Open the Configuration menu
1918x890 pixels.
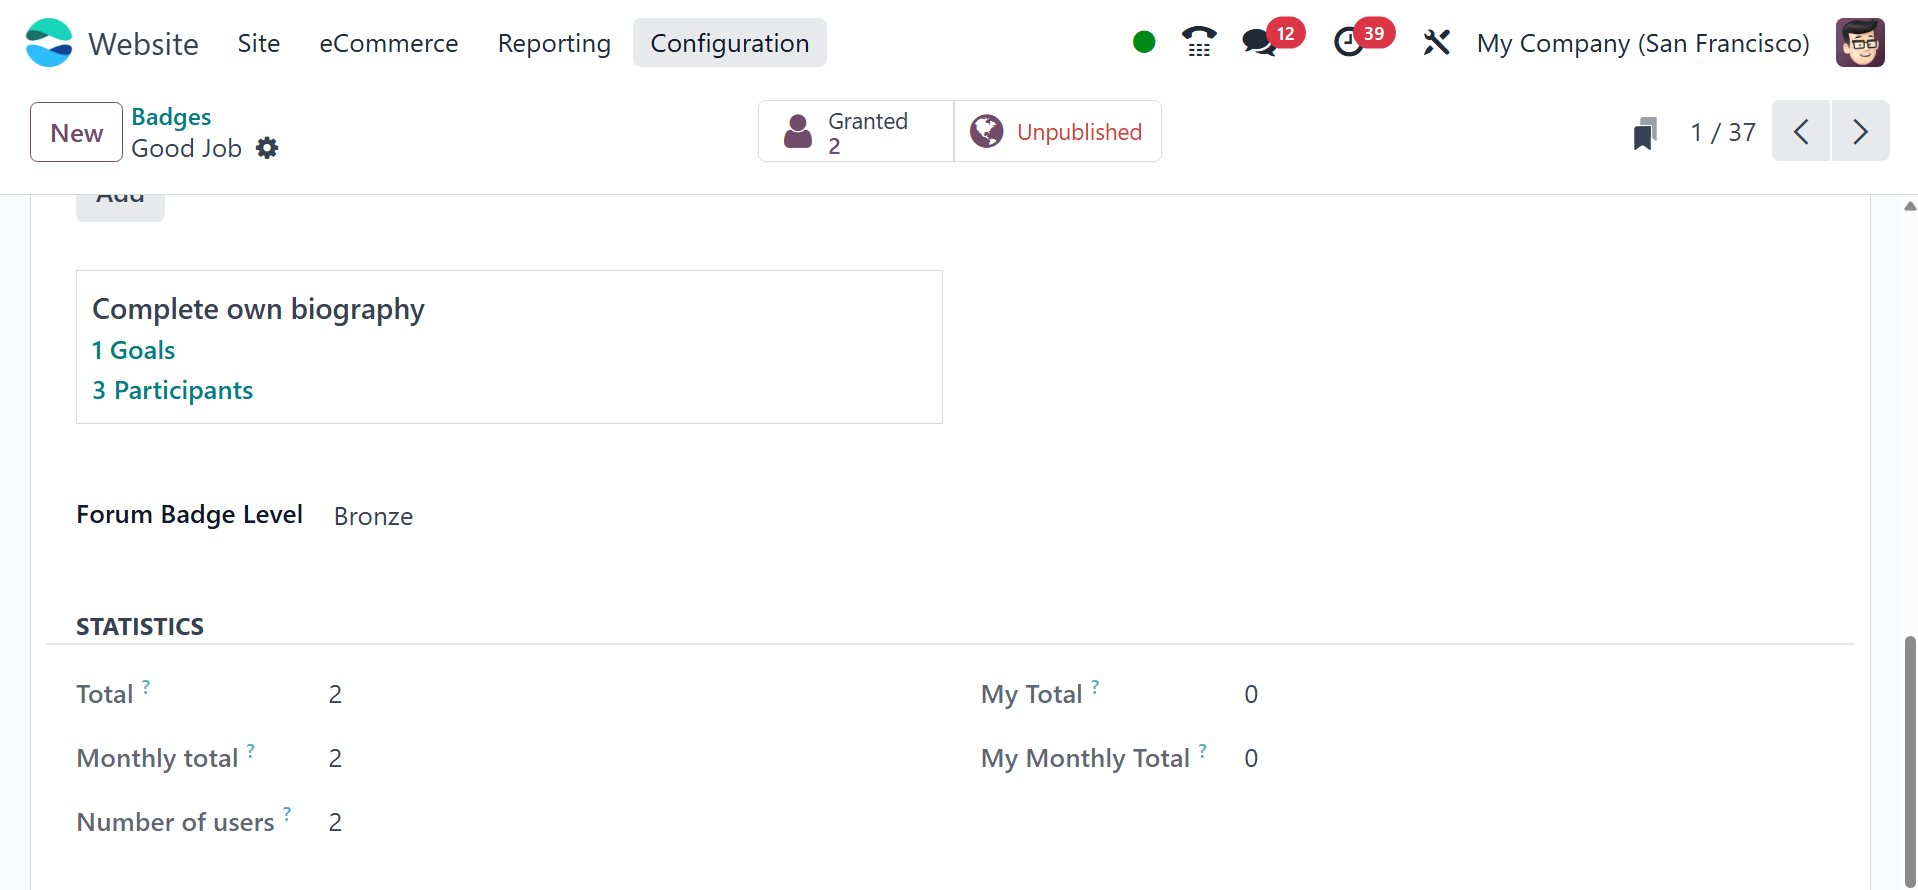click(x=730, y=43)
